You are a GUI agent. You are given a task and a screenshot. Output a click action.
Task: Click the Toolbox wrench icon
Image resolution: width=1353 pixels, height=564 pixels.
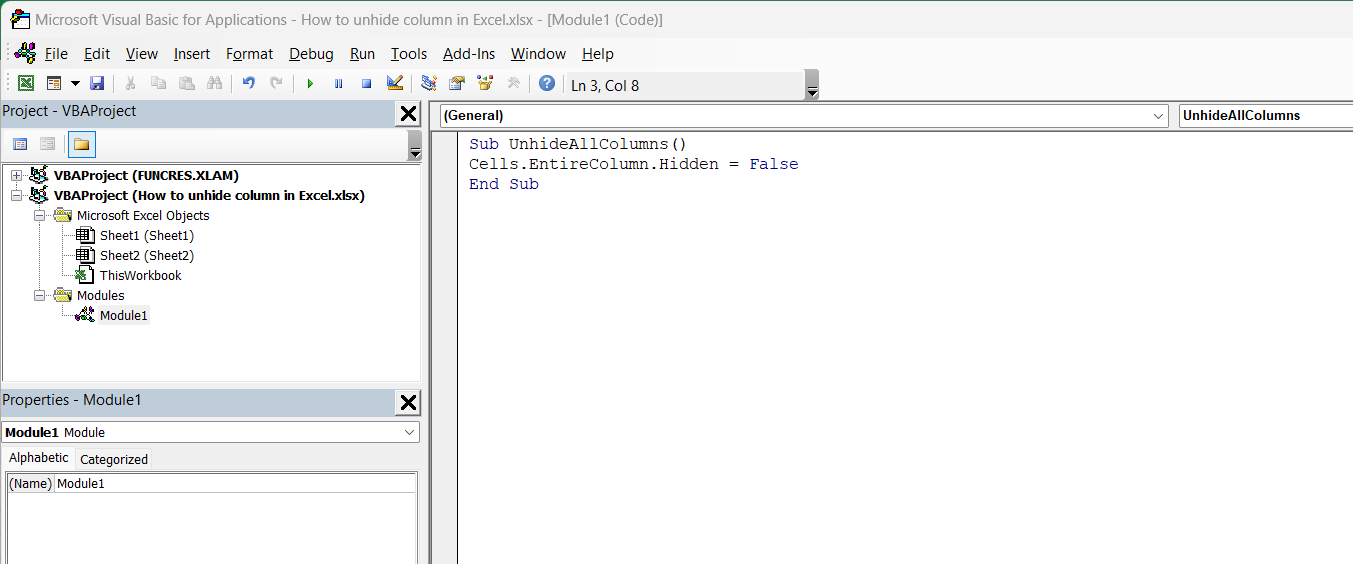point(513,84)
